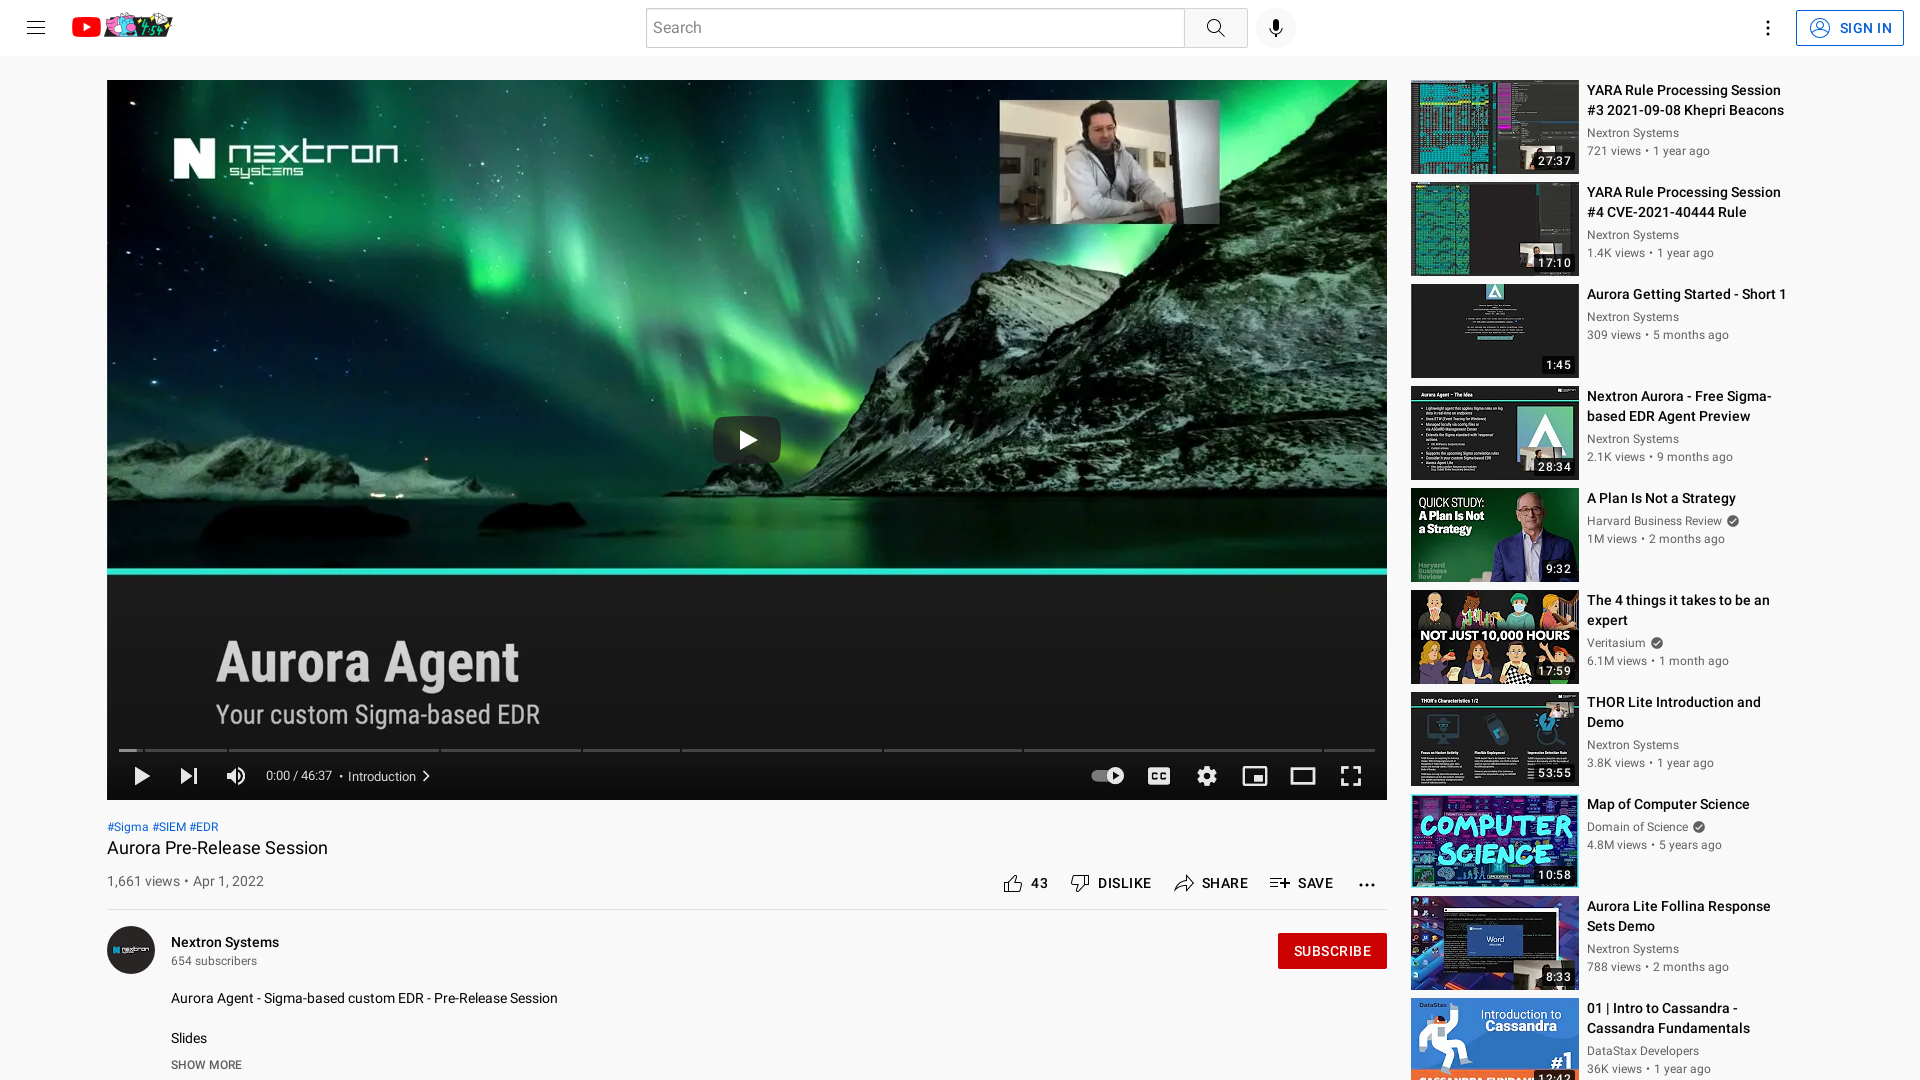Share the video

(x=1211, y=883)
